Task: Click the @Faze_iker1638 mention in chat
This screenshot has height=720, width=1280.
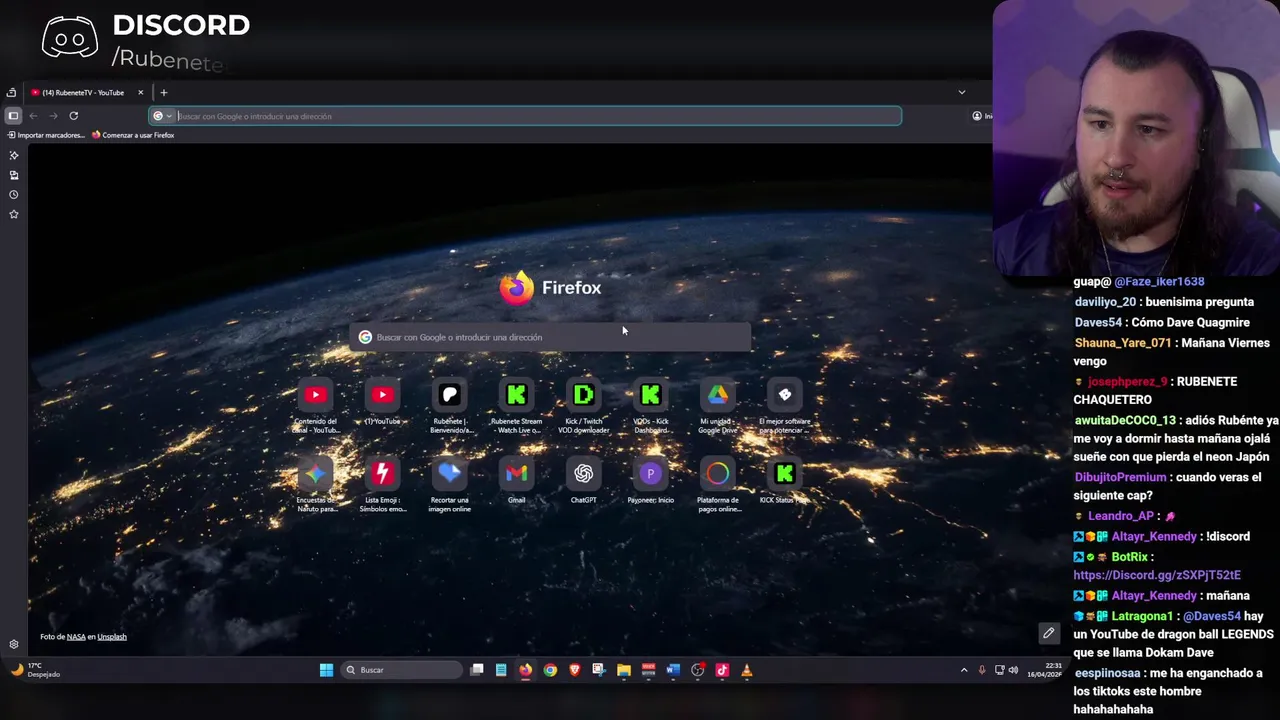Action: click(1159, 282)
